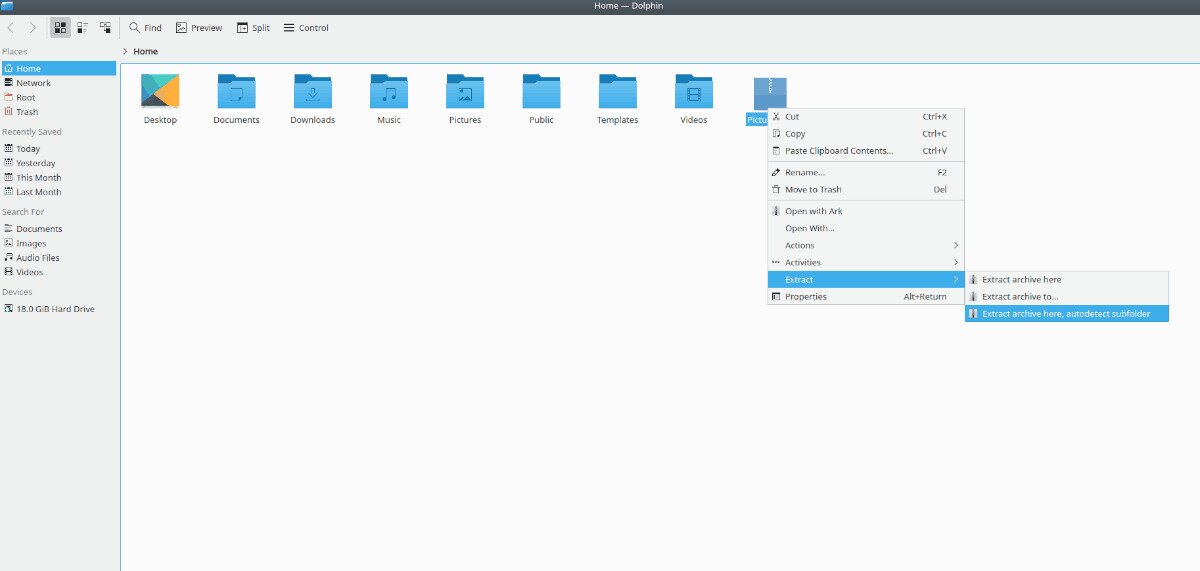Open the Music folder icon
The image size is (1200, 571).
point(389,93)
